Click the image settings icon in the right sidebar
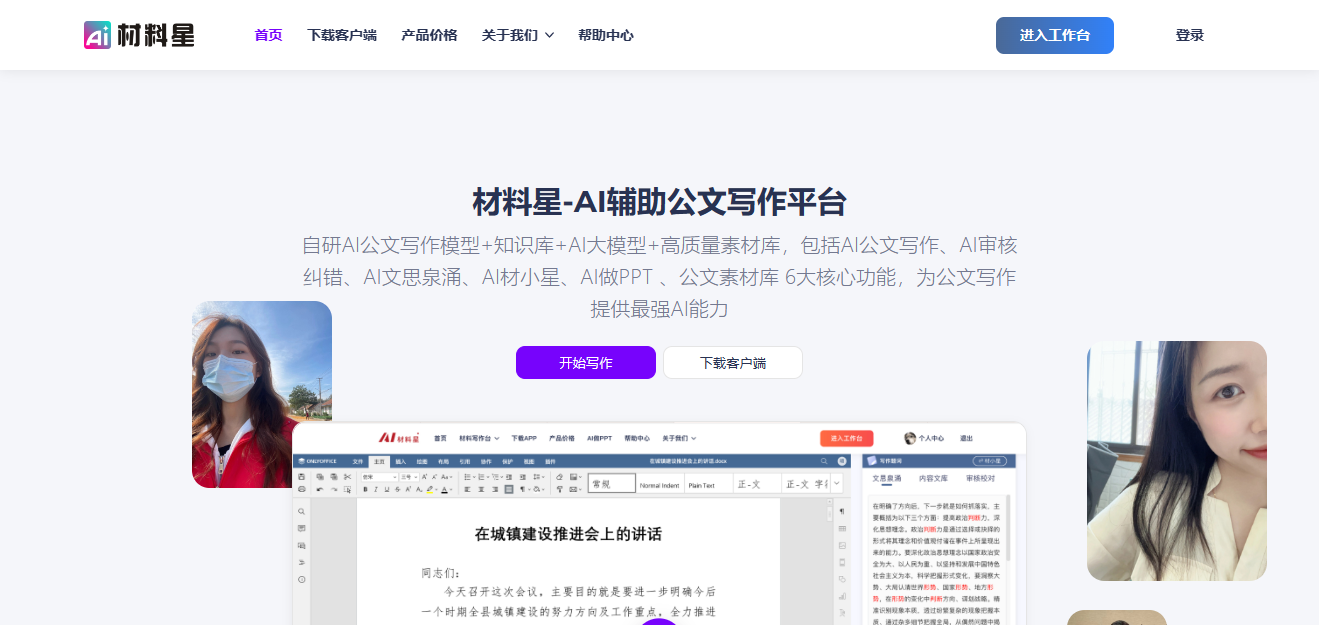 842,545
